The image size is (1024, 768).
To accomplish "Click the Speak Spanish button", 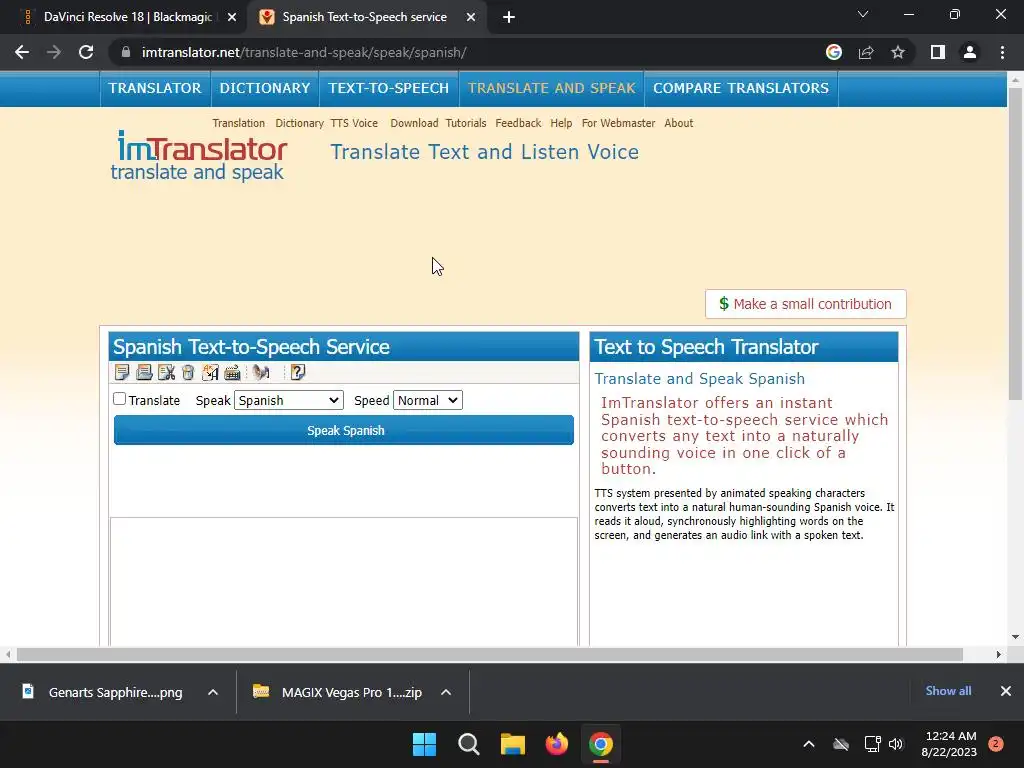I will coord(344,430).
